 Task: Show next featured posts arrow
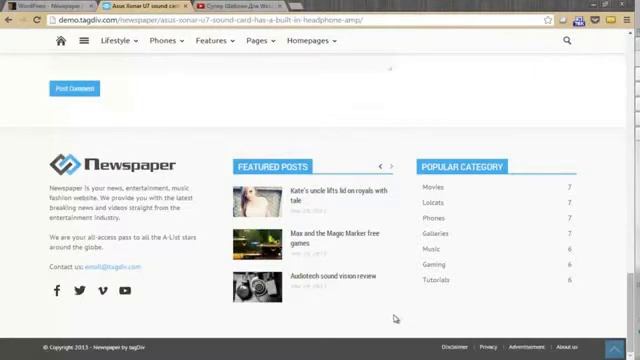pos(391,166)
